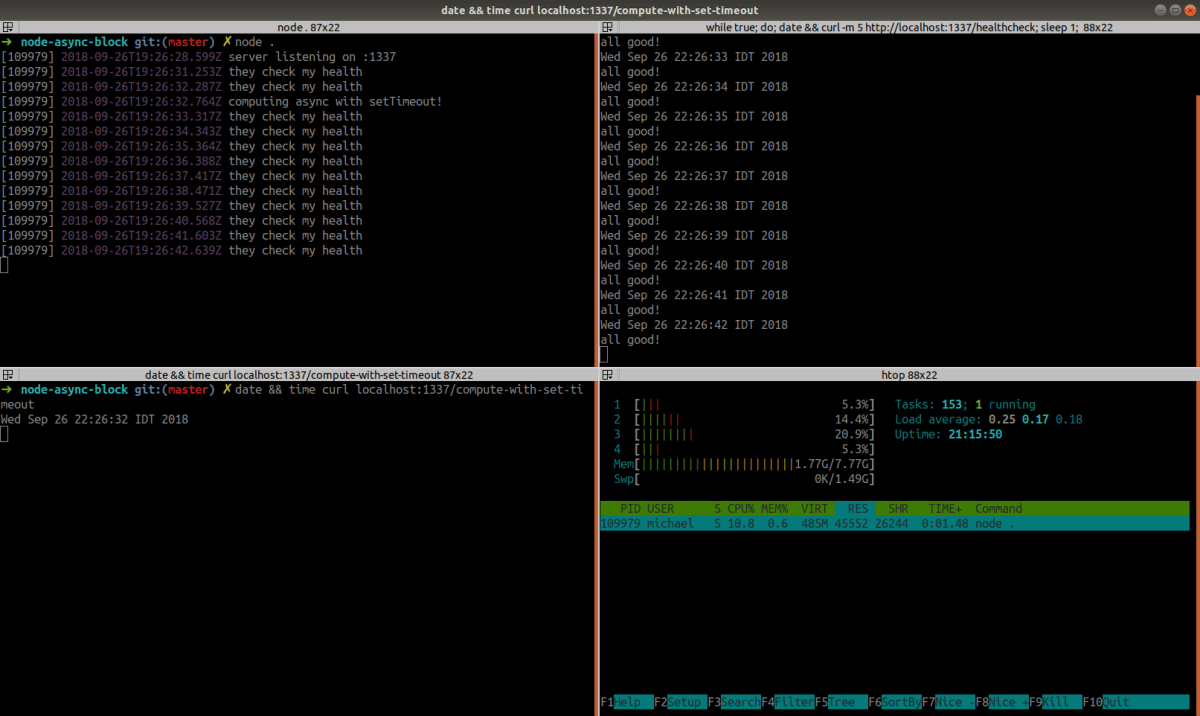Toggle F5 Tree view in htop
The width and height of the screenshot is (1200, 716).
pyautogui.click(x=841, y=702)
